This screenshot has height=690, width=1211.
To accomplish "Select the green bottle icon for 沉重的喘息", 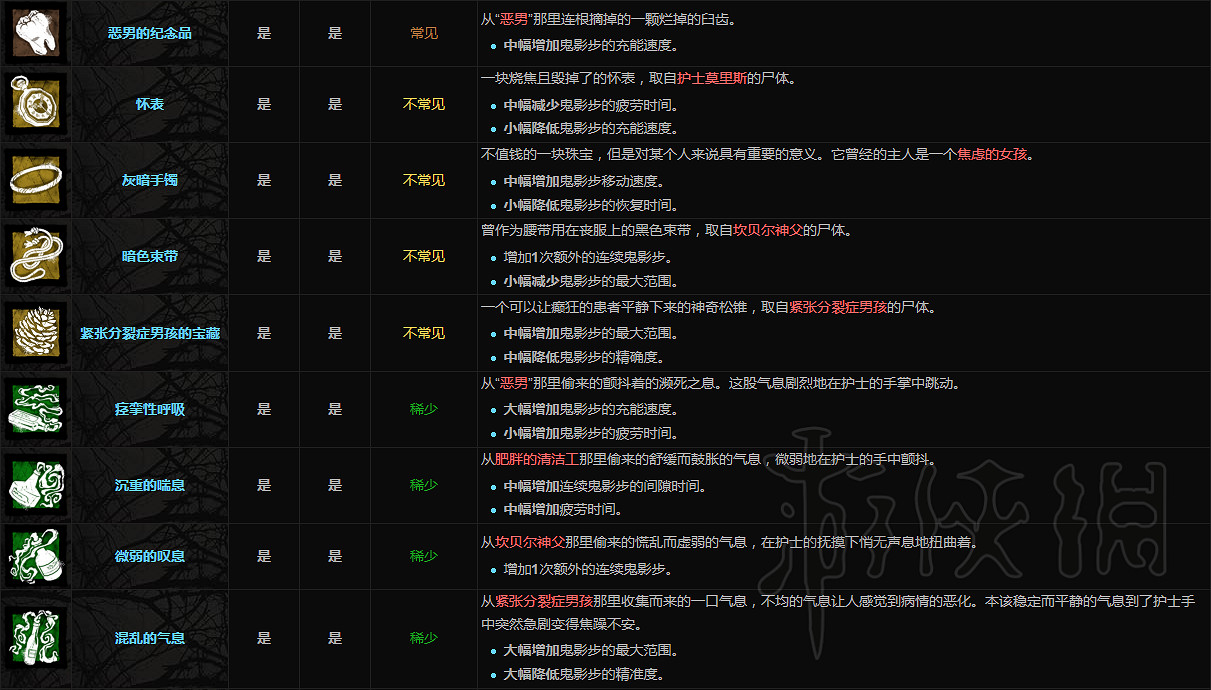I will click(x=35, y=486).
